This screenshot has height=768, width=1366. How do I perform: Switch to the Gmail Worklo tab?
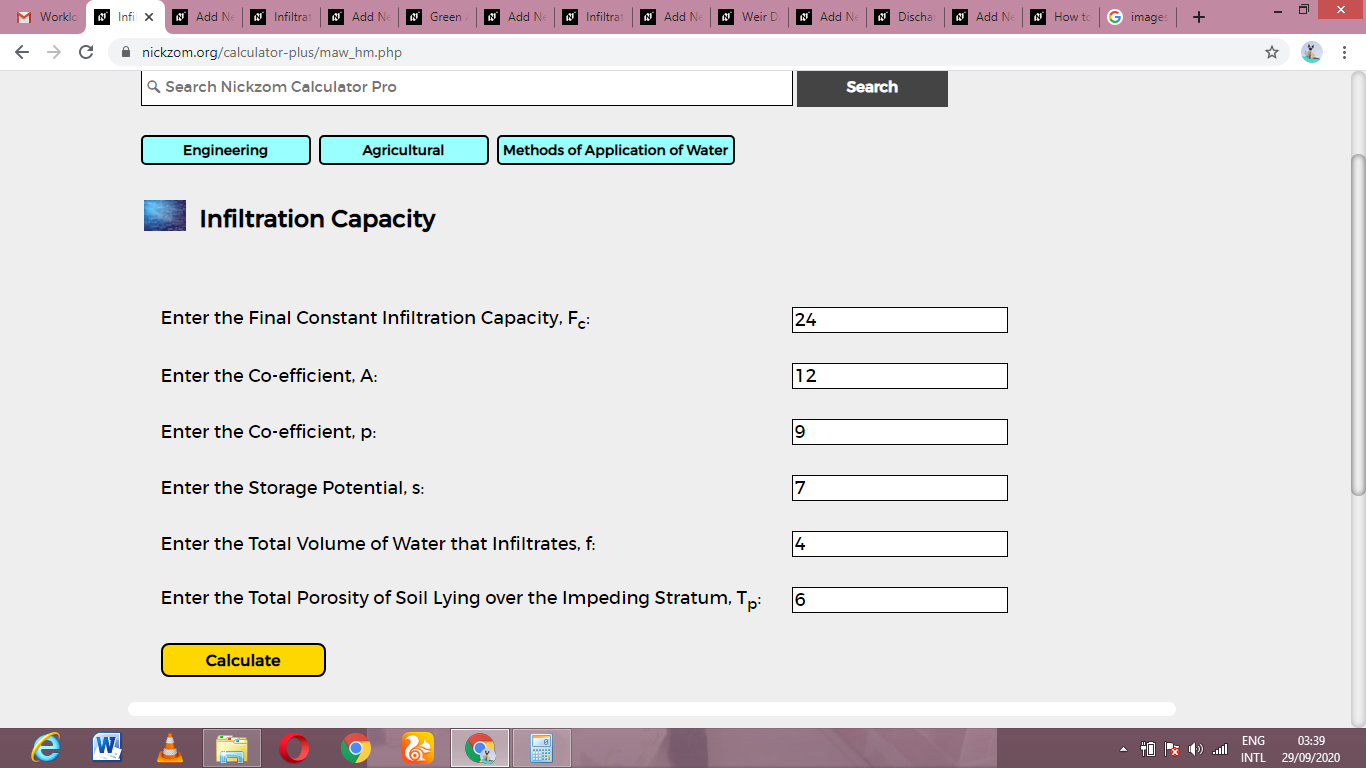pyautogui.click(x=46, y=17)
